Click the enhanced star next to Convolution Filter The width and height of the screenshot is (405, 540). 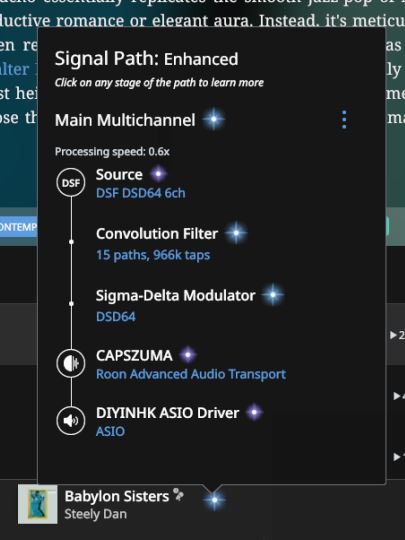coord(236,233)
